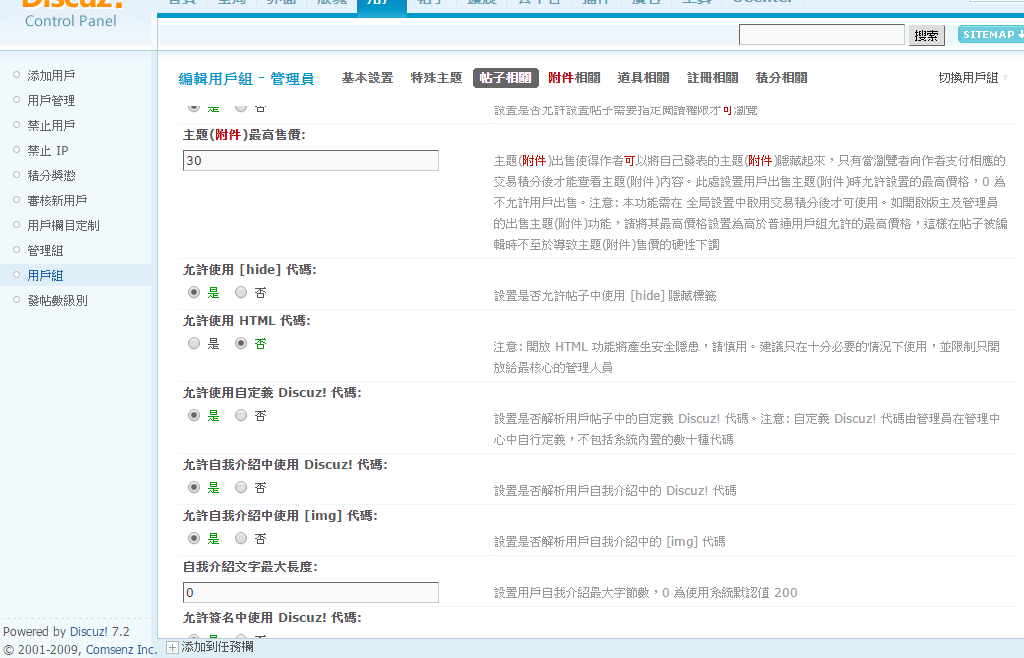Choose 否 for 允許使用自定義 Discuz! 代碼
This screenshot has width=1024, height=658.
point(241,415)
